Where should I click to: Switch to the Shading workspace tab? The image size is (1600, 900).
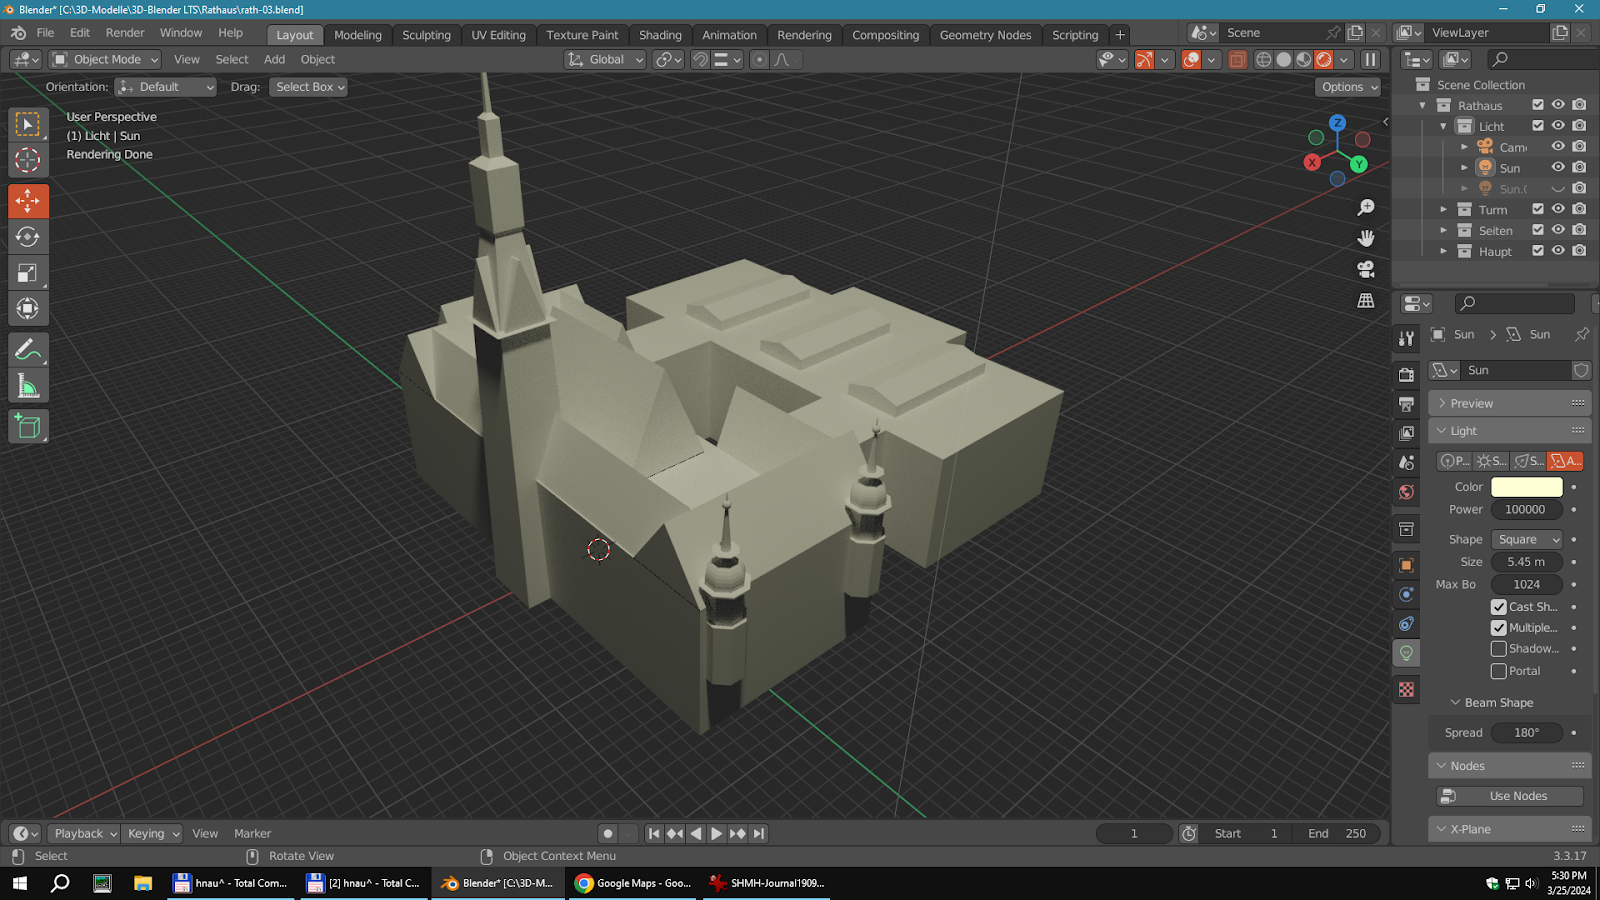click(x=660, y=35)
